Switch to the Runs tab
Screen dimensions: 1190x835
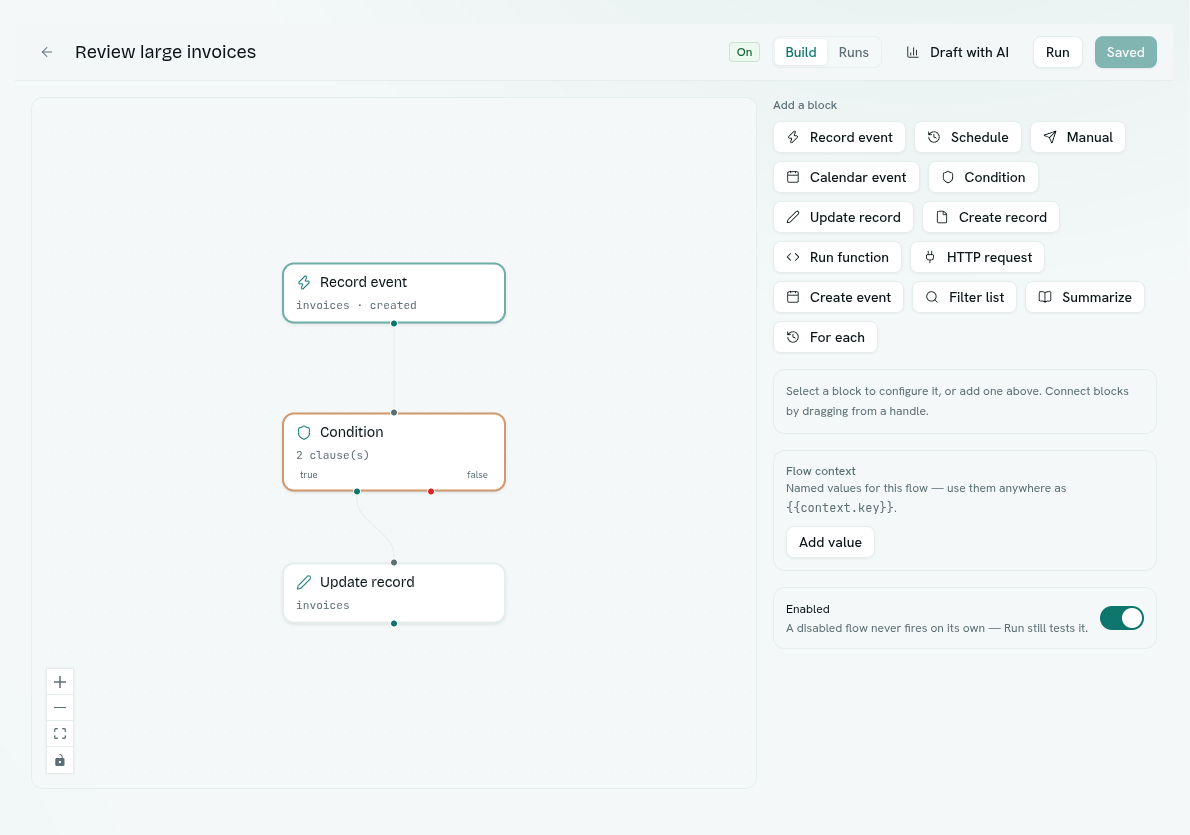click(853, 52)
